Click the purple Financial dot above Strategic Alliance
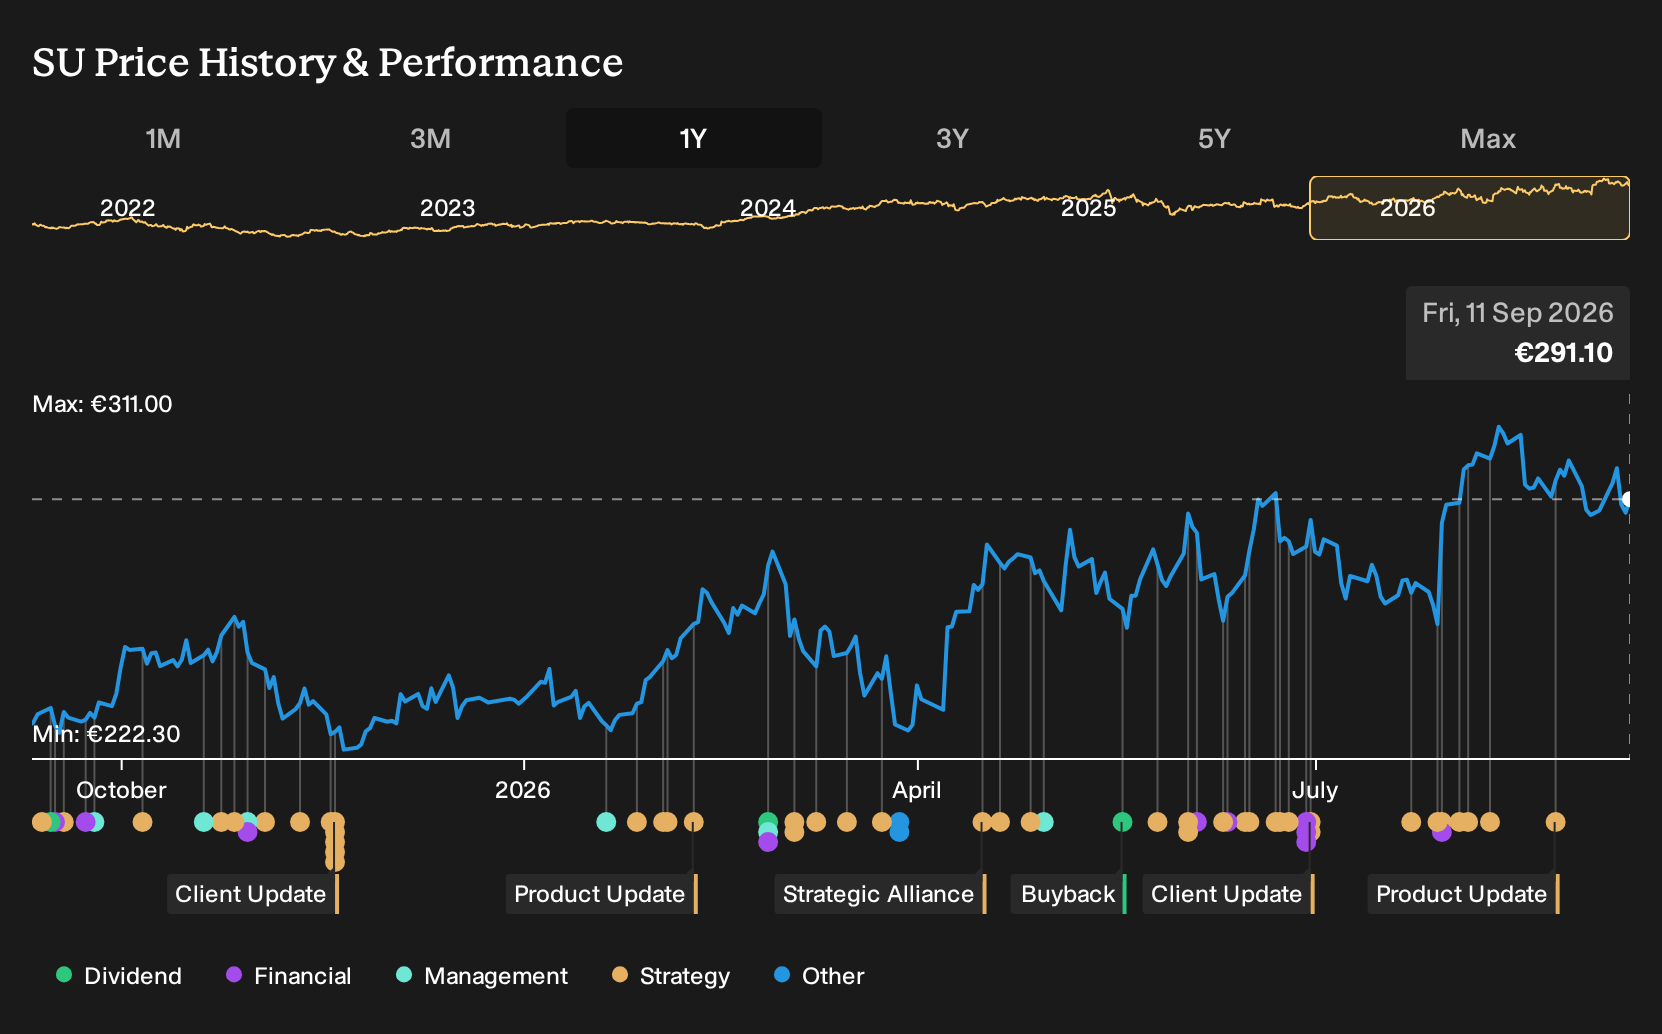The image size is (1662, 1034). 768,842
